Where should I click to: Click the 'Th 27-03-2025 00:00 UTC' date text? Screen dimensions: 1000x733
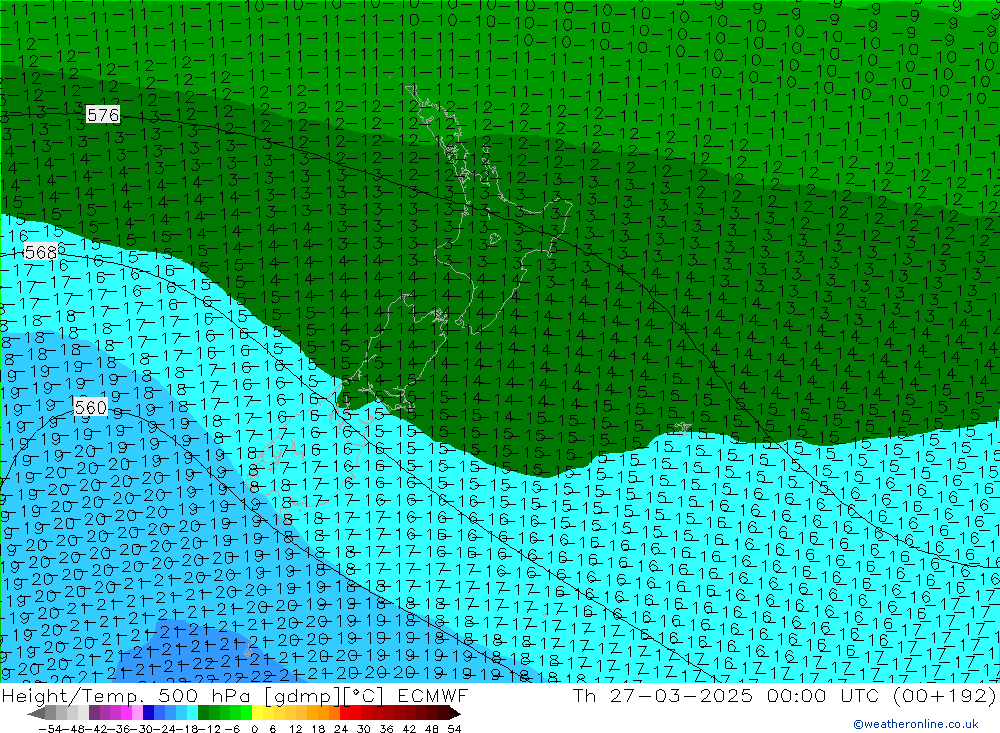click(x=727, y=696)
